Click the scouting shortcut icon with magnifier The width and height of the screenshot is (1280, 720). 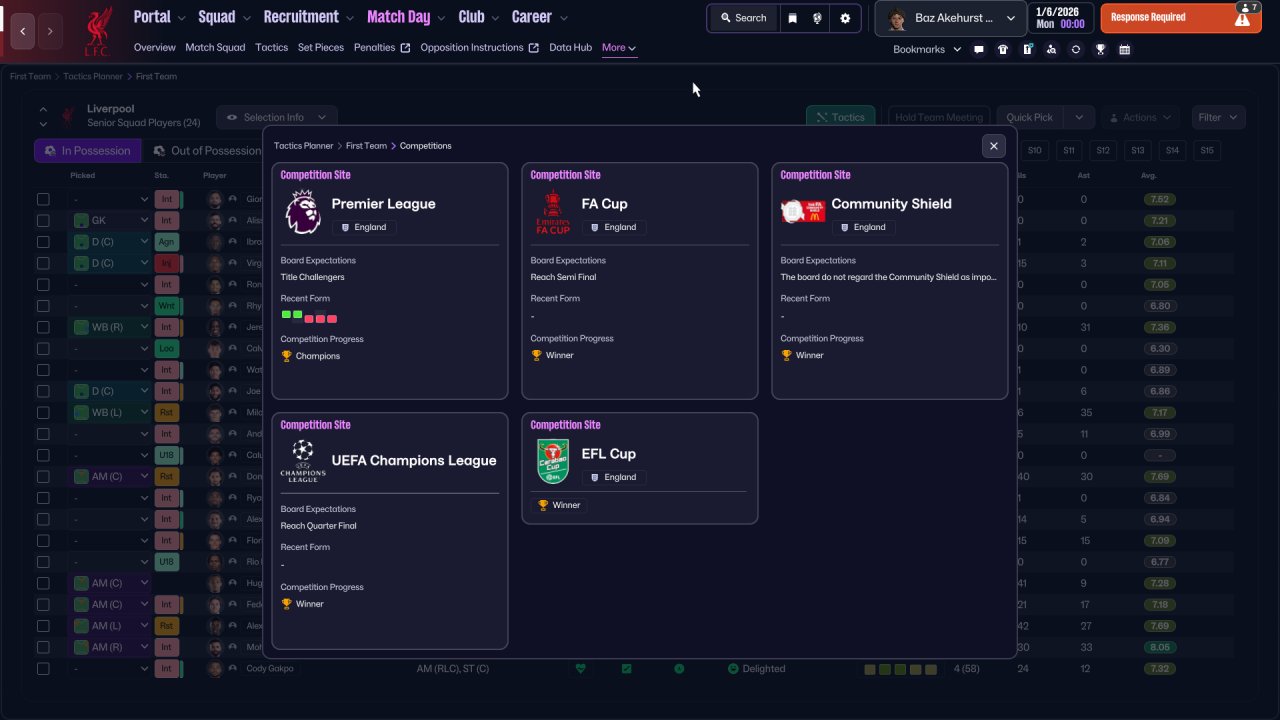coord(1051,49)
